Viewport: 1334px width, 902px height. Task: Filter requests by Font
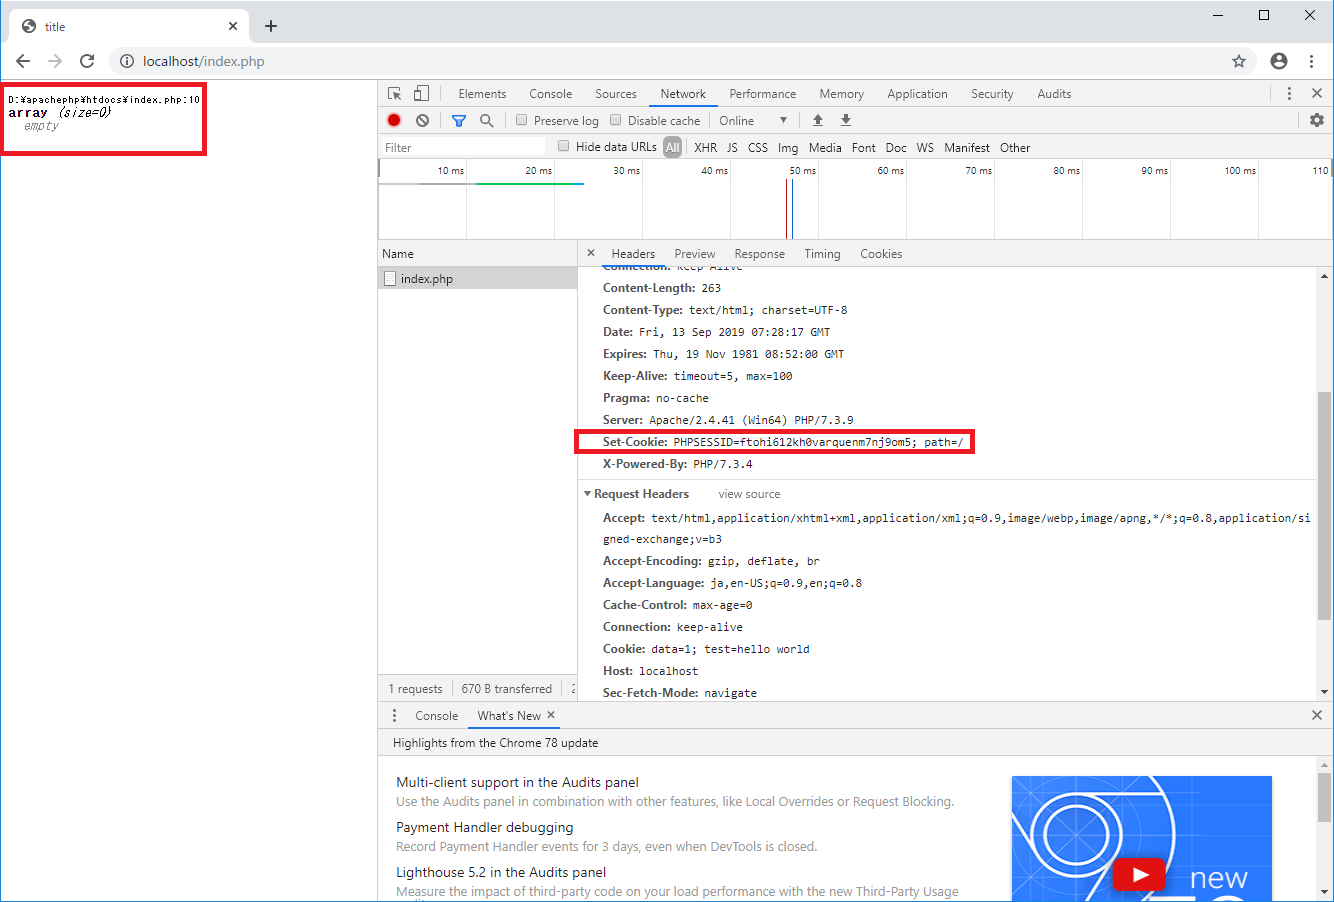(864, 147)
